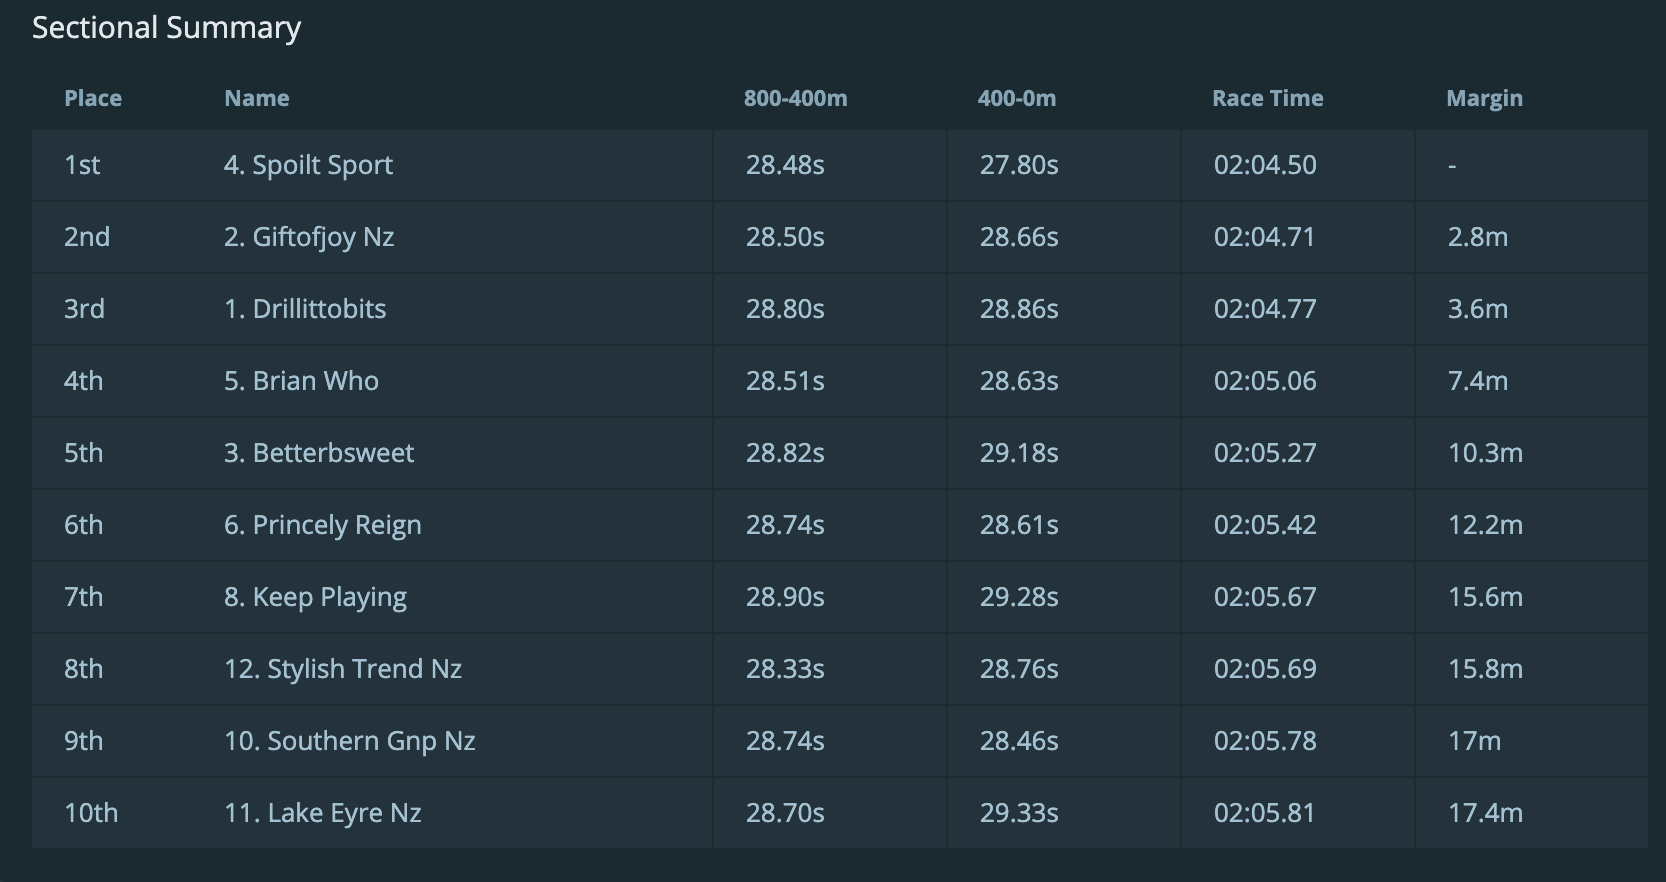
Task: Click on 6. Princely Reign
Action: pyautogui.click(x=323, y=525)
